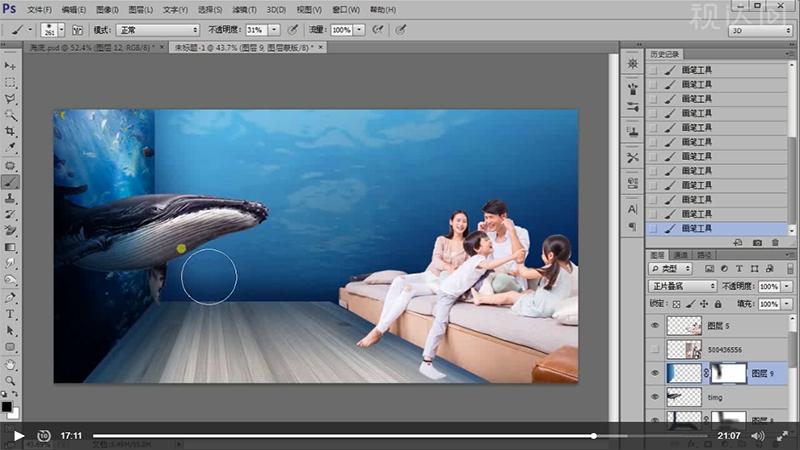Select the Gradient tool
The image size is (800, 450).
pyautogui.click(x=10, y=247)
